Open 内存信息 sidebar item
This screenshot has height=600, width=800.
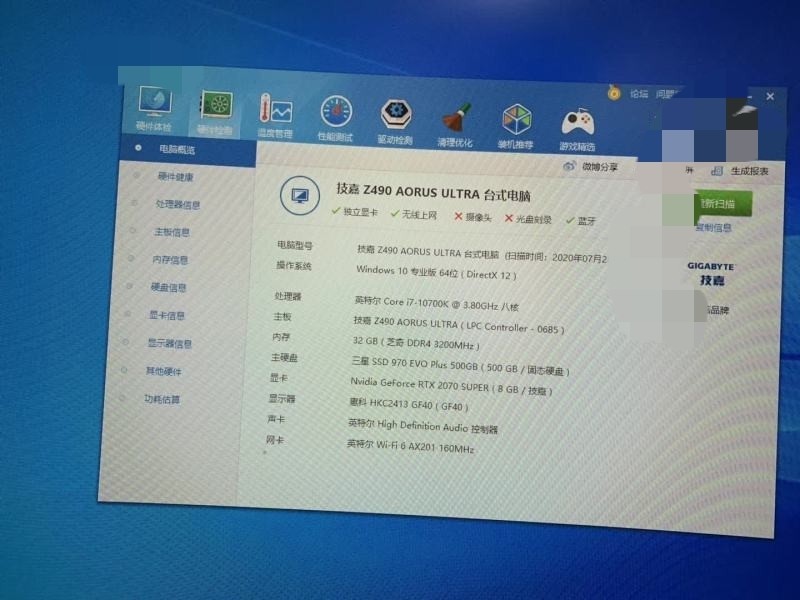pyautogui.click(x=170, y=260)
